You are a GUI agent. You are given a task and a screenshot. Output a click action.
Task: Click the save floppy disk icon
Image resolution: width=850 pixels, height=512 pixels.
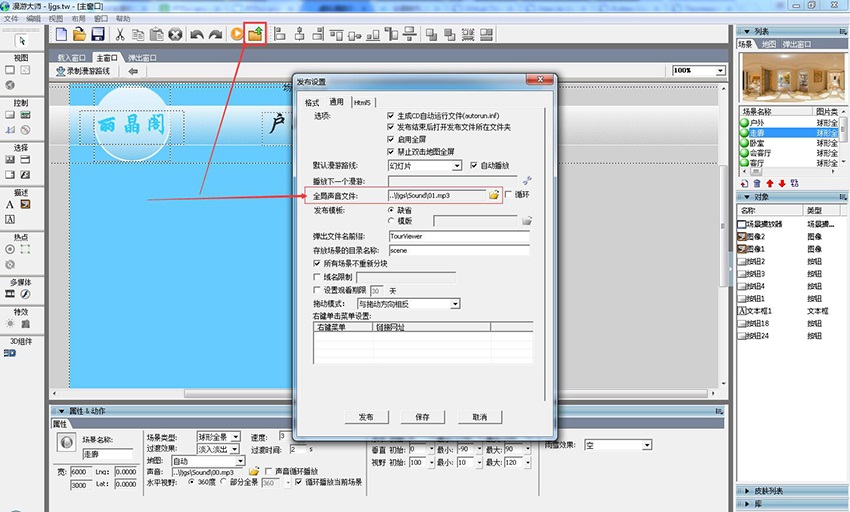pos(98,34)
